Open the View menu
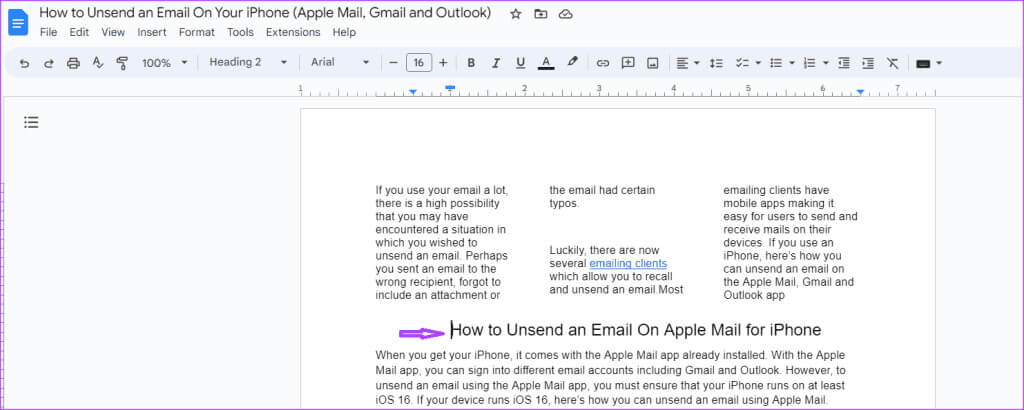 point(113,32)
